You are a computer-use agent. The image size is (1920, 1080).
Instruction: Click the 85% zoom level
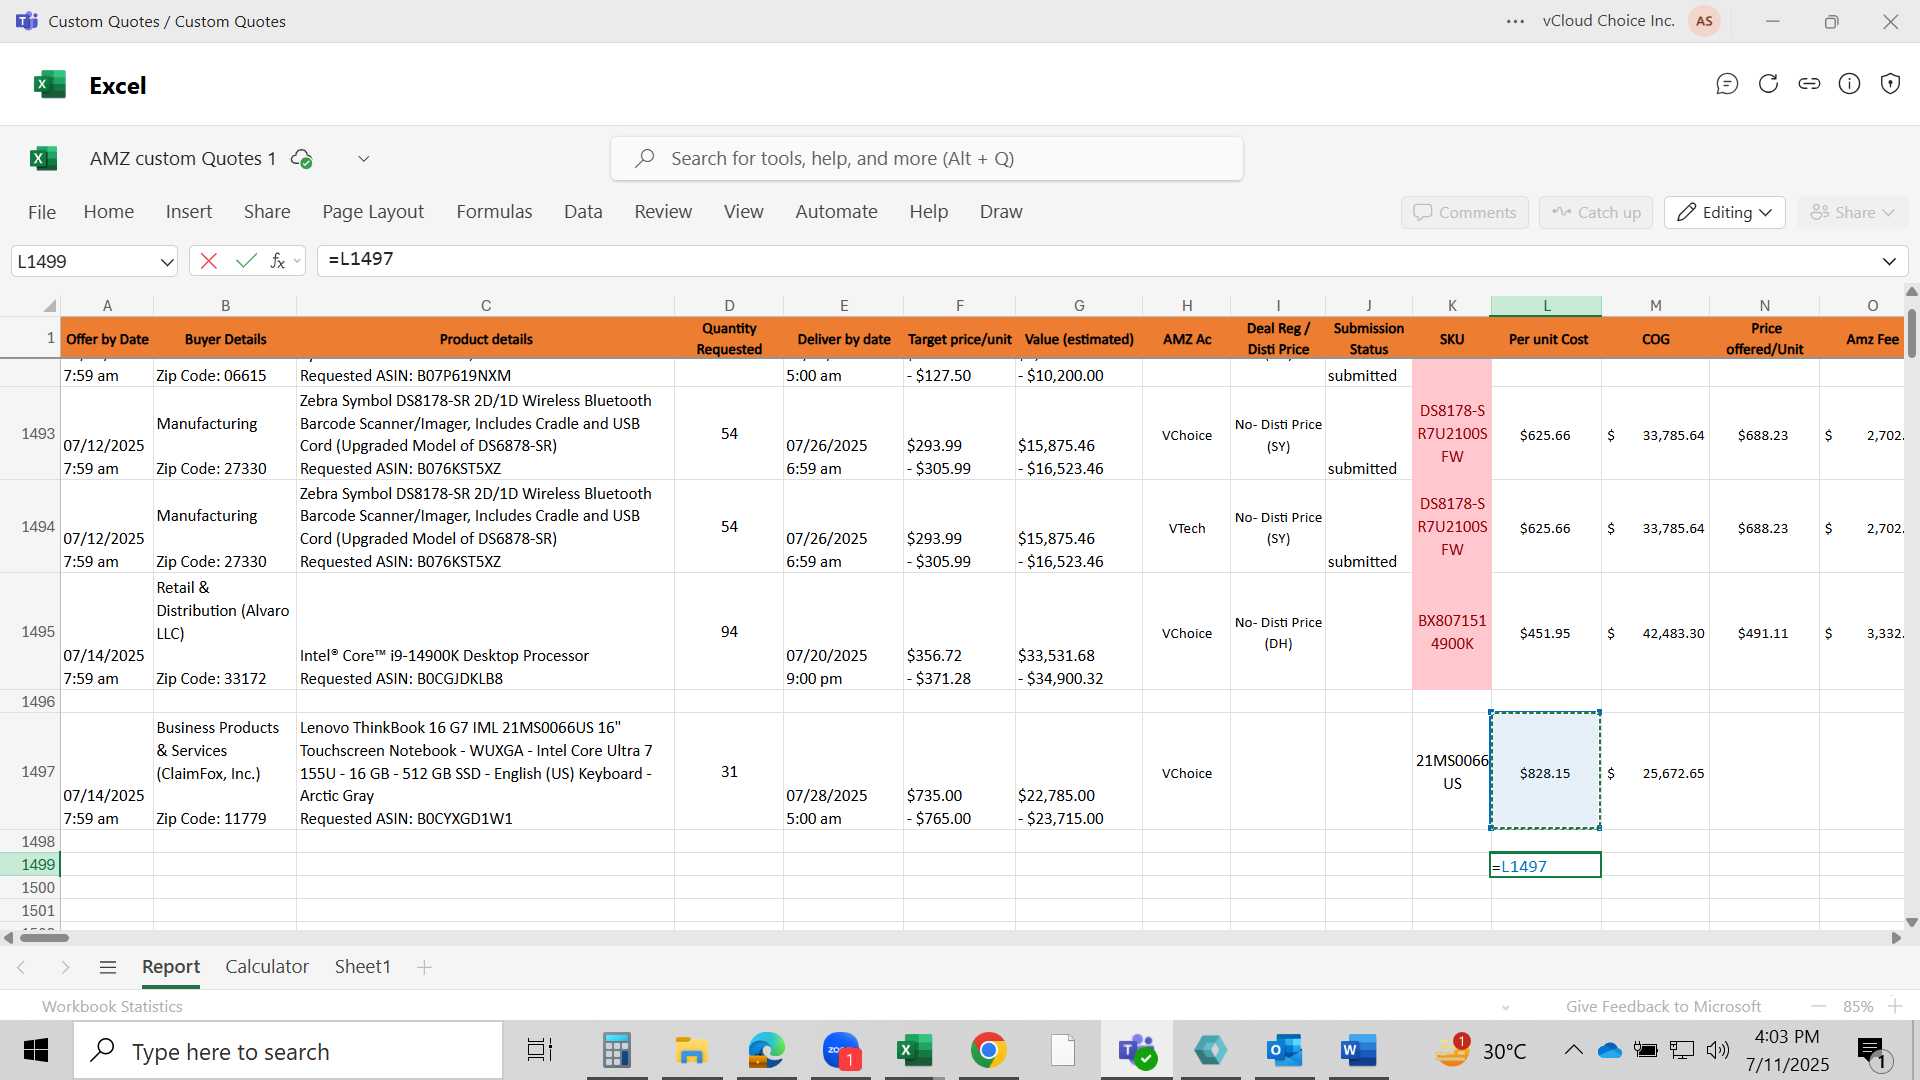click(x=1858, y=1006)
